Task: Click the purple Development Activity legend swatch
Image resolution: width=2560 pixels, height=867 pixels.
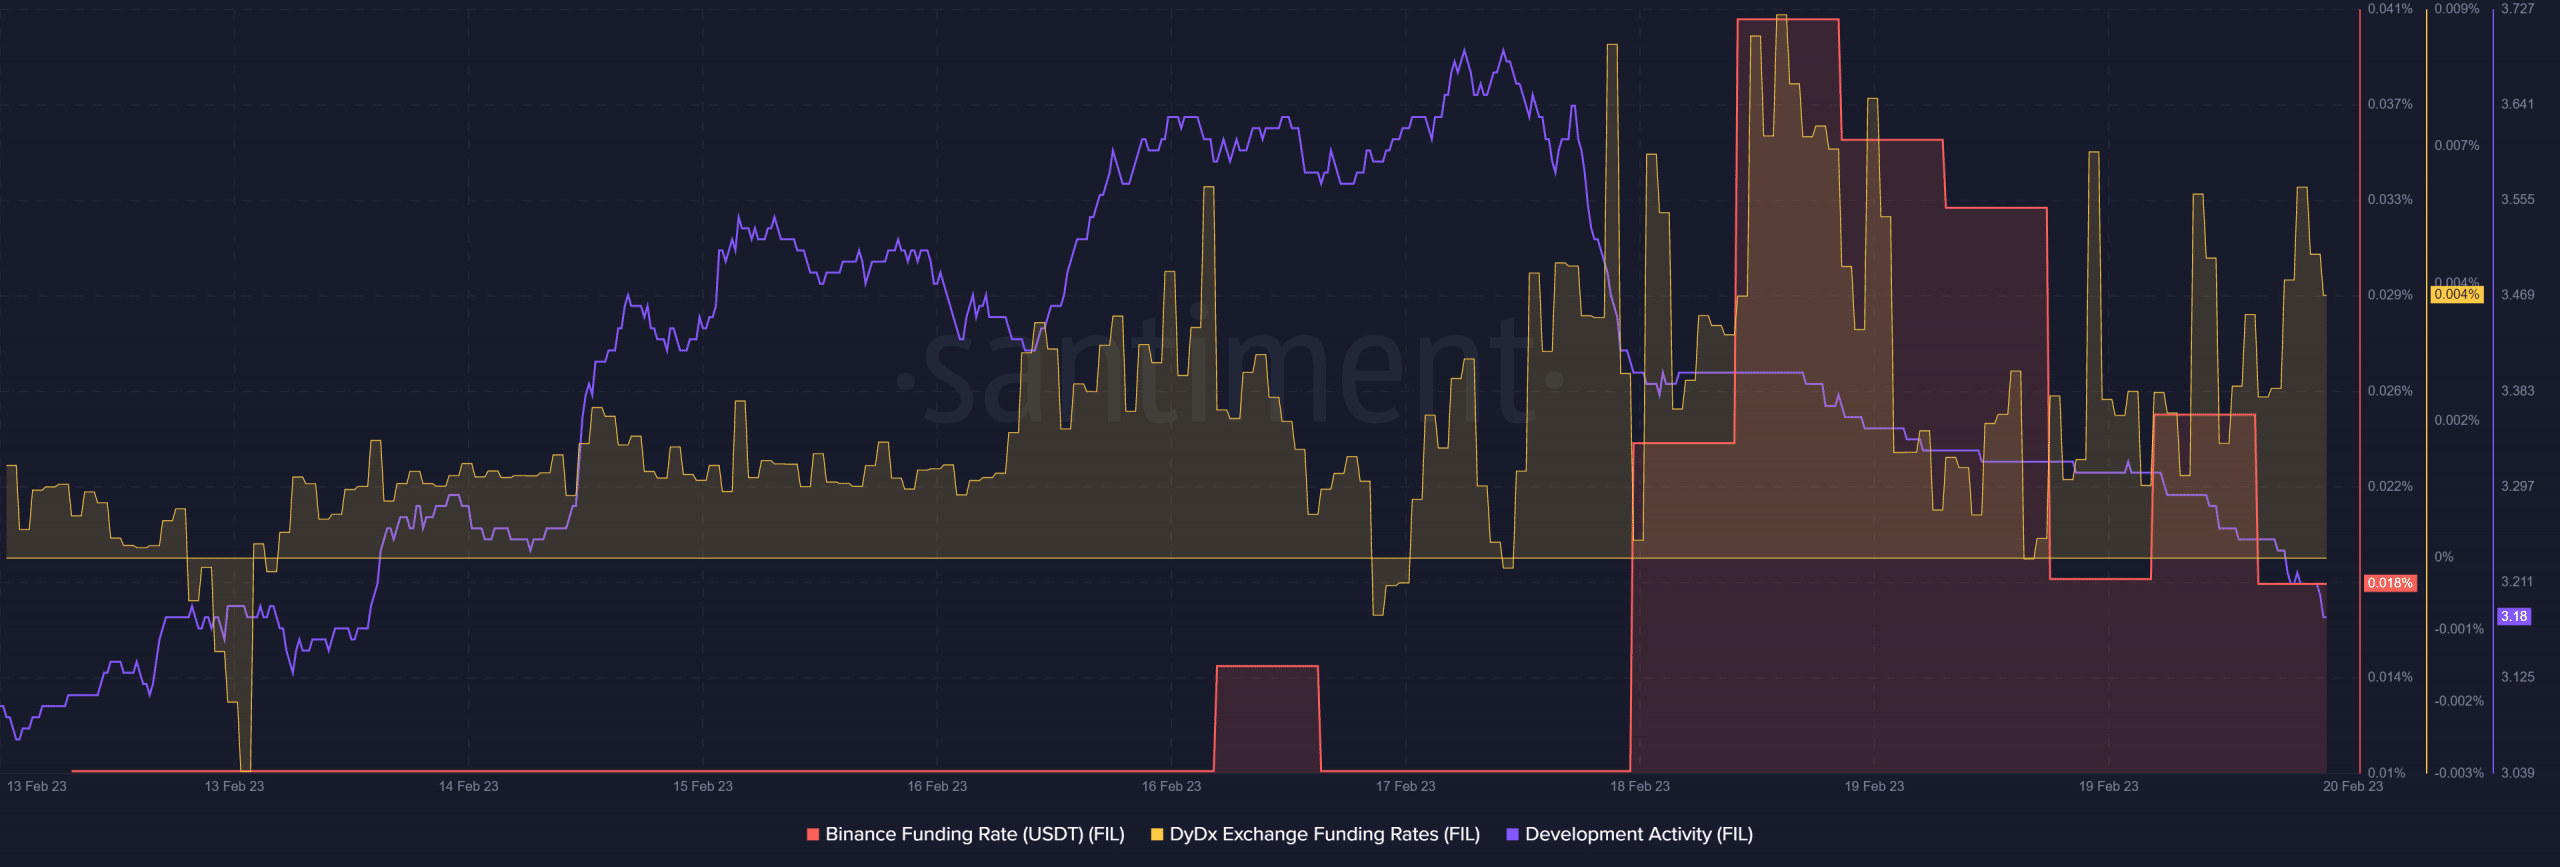Action: coord(1512,834)
